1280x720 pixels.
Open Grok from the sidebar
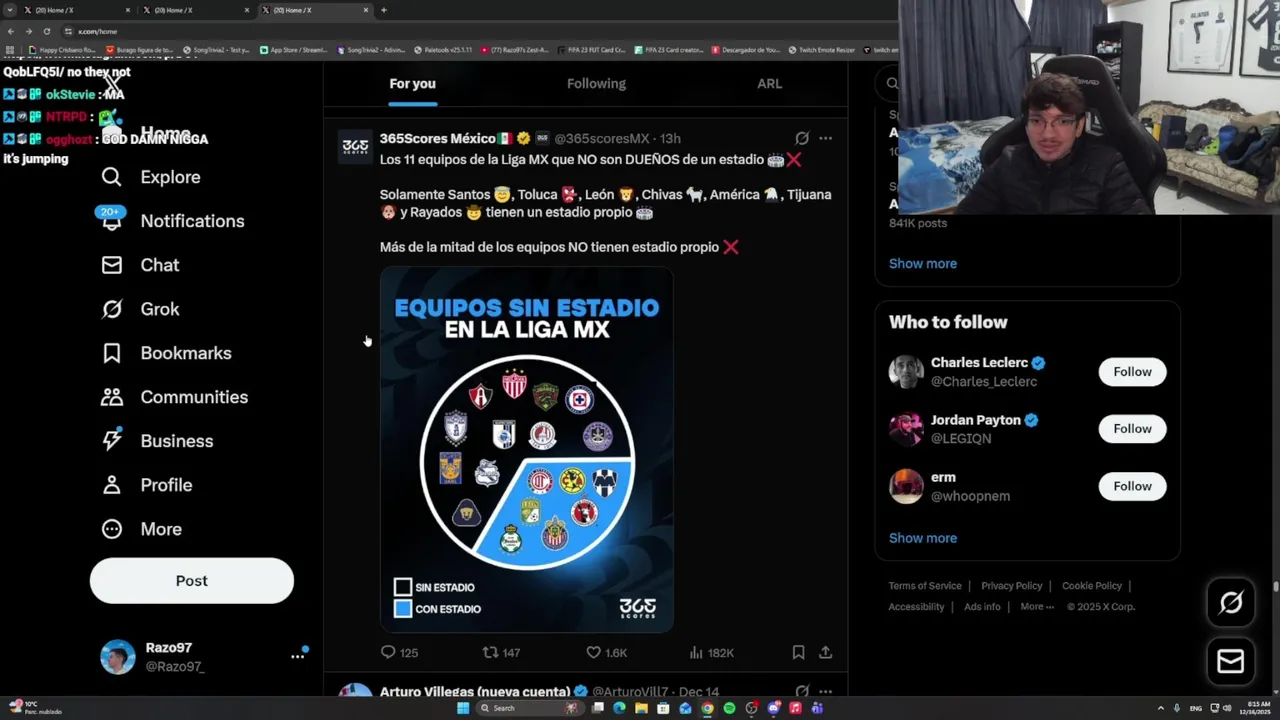tap(140, 309)
